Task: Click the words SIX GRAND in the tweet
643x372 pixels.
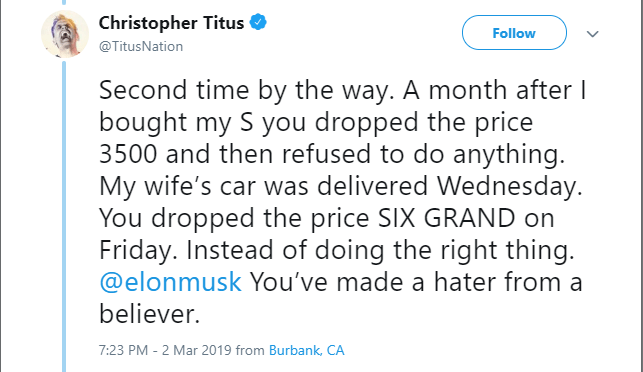Action: point(447,218)
